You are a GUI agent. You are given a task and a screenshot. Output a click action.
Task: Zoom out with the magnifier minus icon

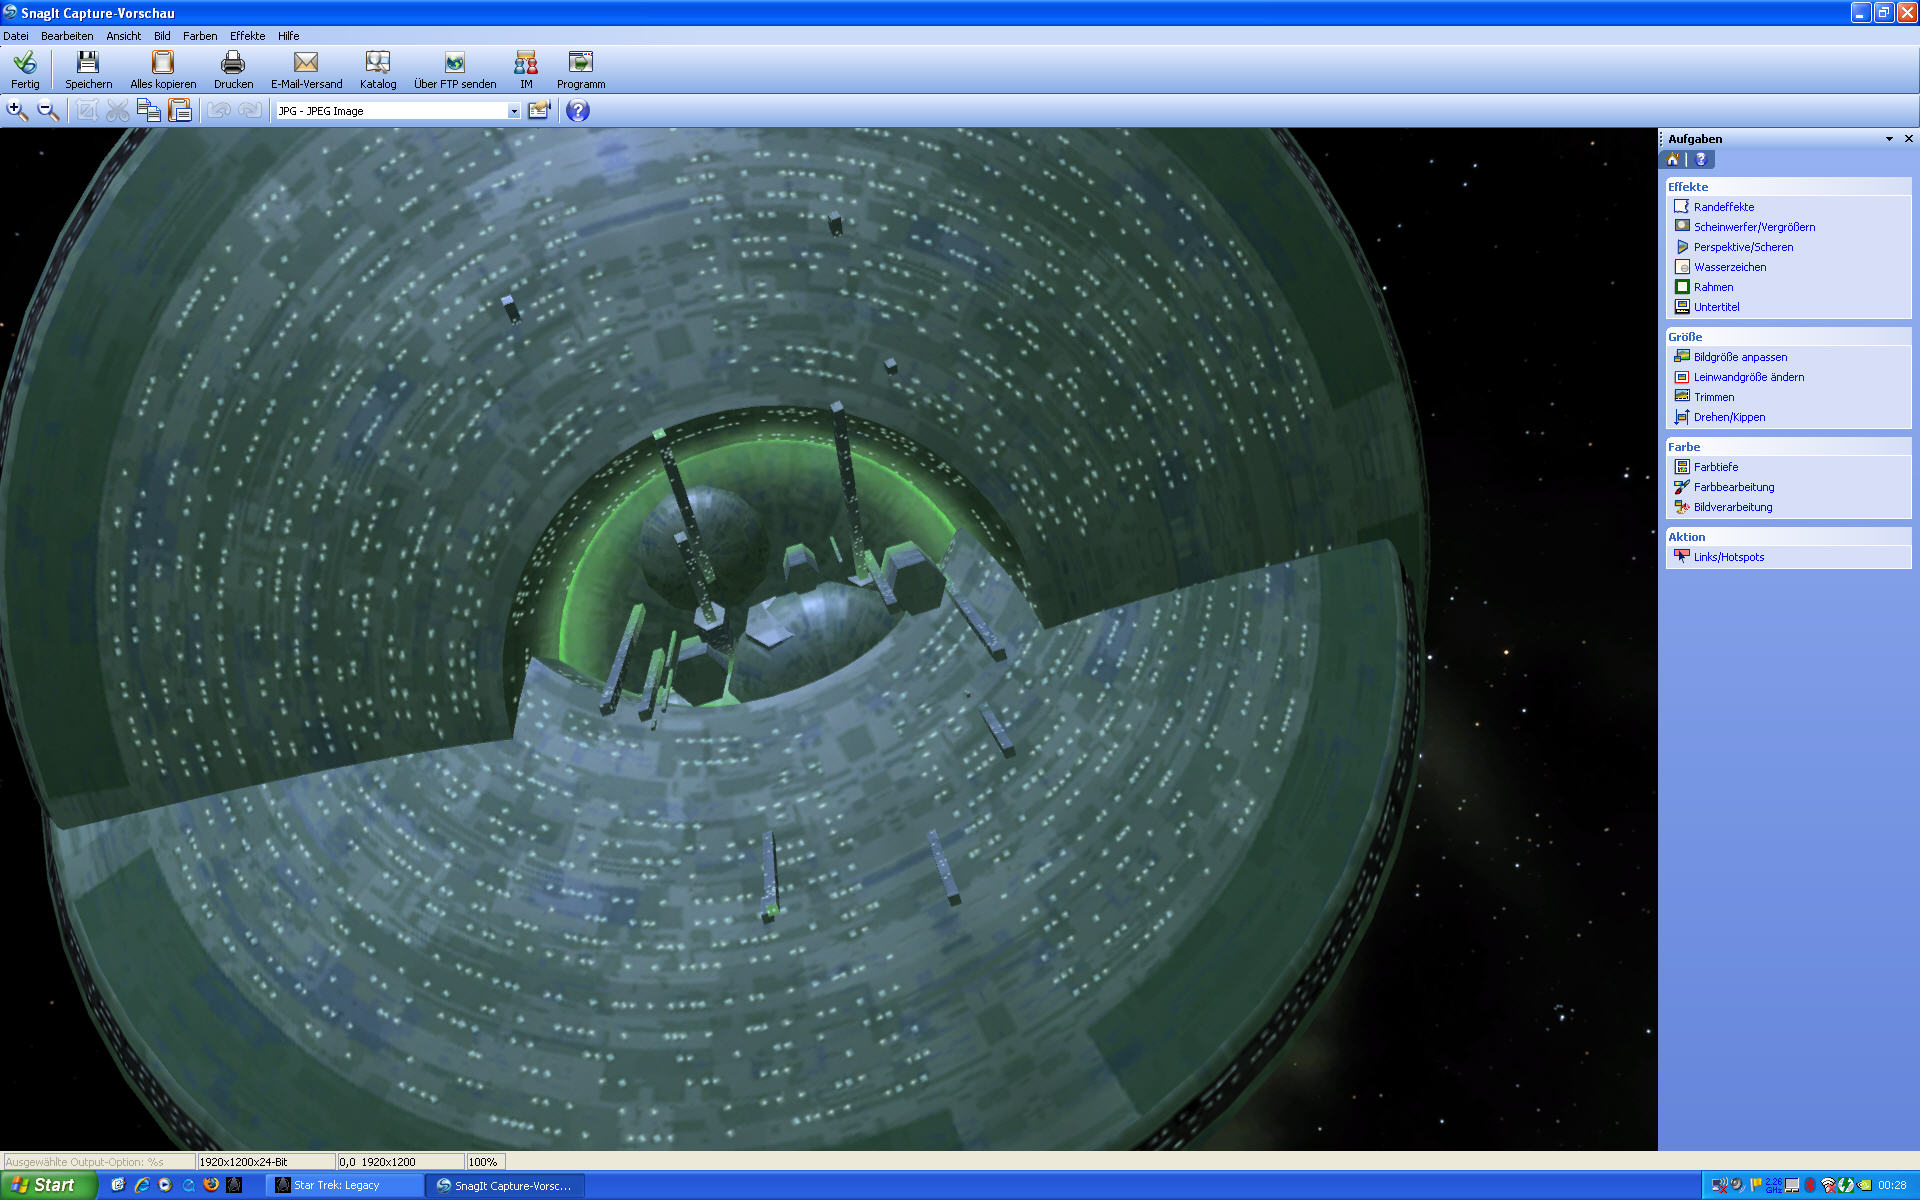point(48,111)
